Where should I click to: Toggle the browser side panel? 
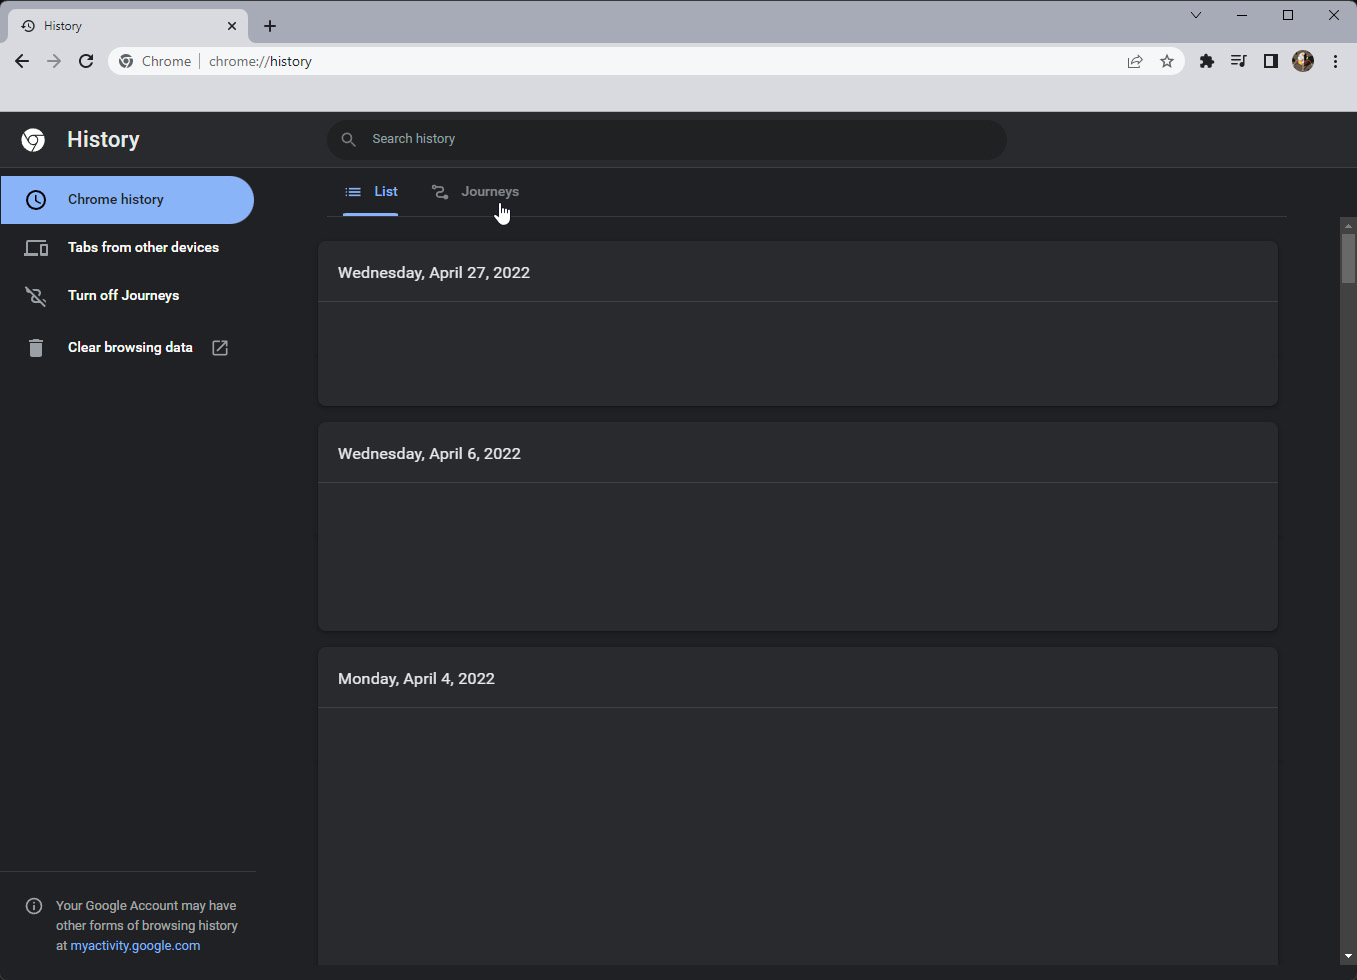tap(1270, 61)
